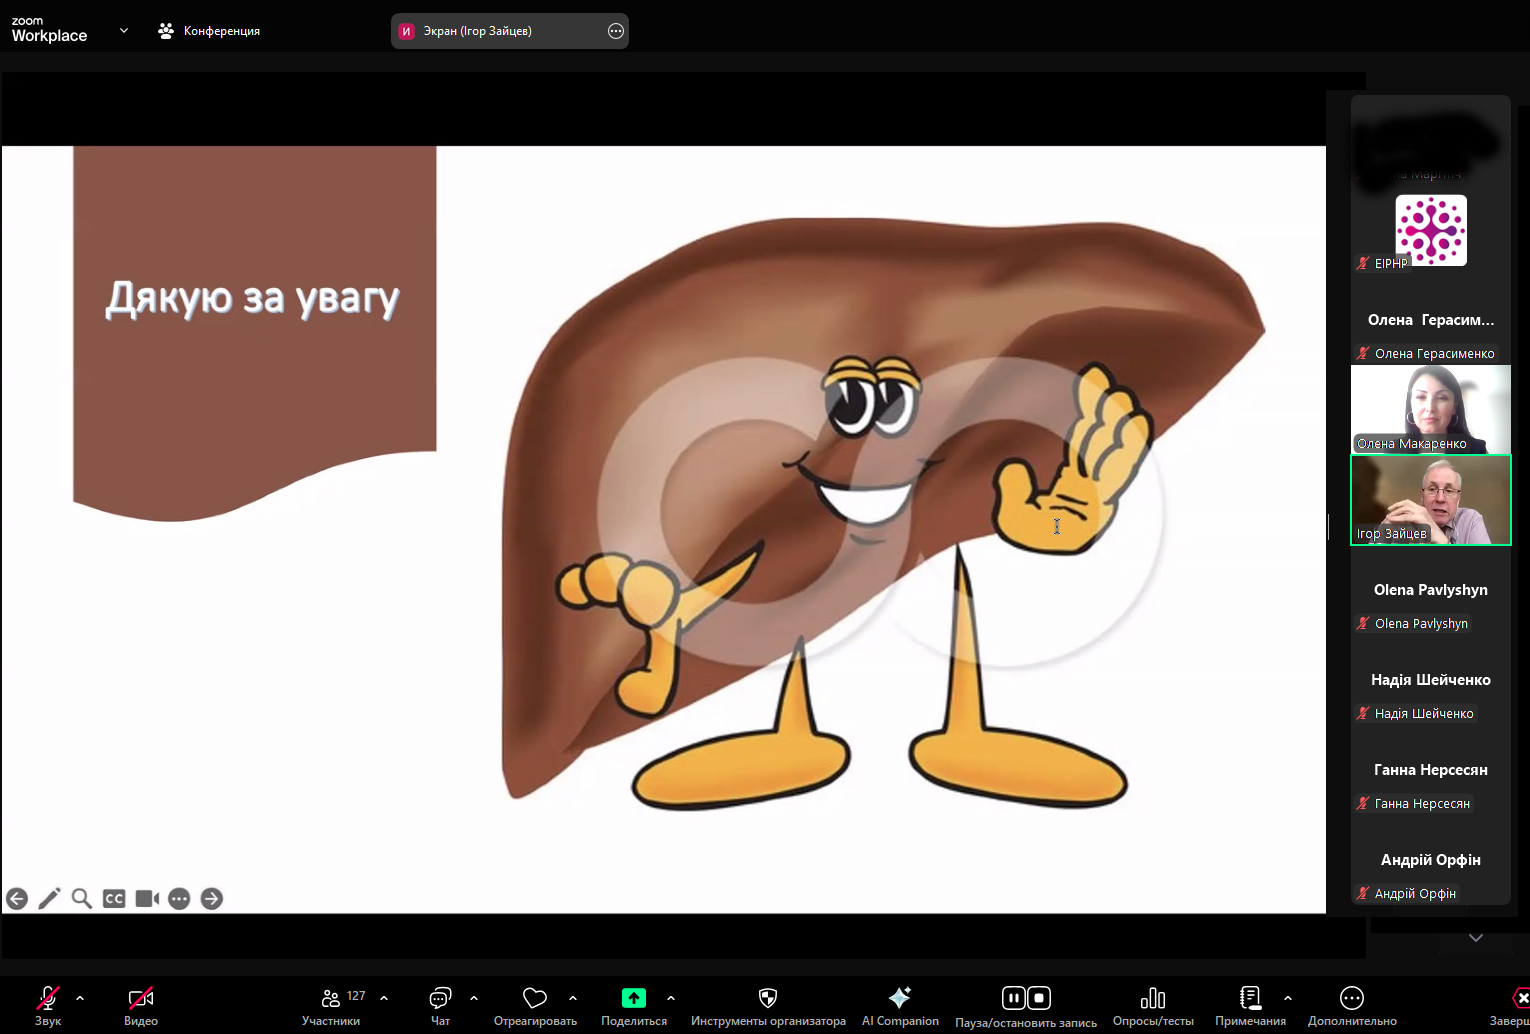The image size is (1530, 1034).
Task: Open Zoom Workplace dropdown chevron
Action: pyautogui.click(x=124, y=31)
